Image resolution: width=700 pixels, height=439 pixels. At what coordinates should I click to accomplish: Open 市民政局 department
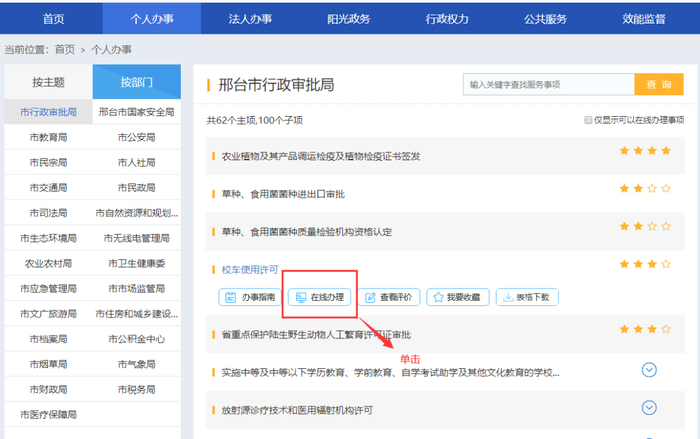(x=137, y=188)
